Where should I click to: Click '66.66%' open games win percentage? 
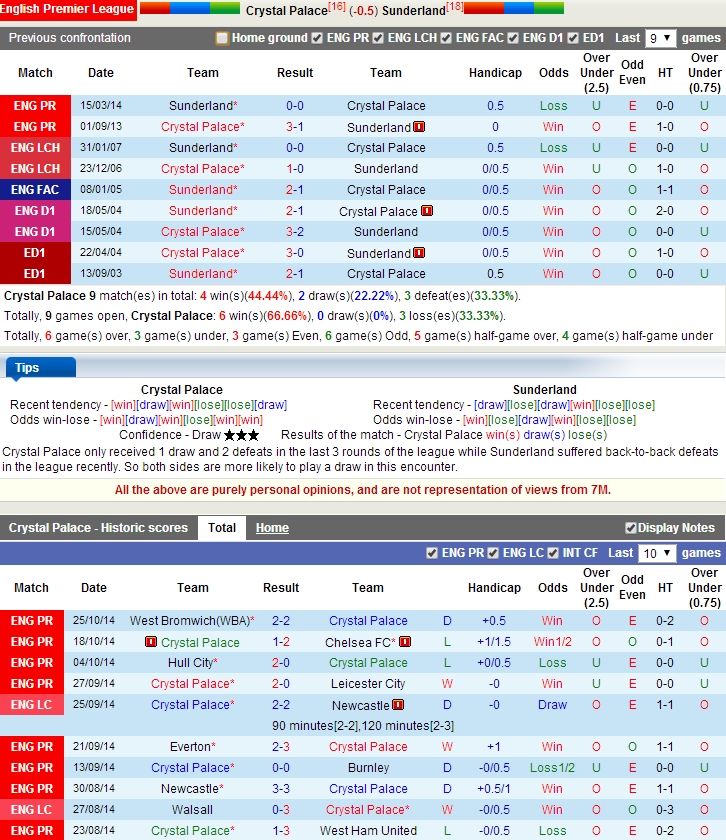coord(287,316)
